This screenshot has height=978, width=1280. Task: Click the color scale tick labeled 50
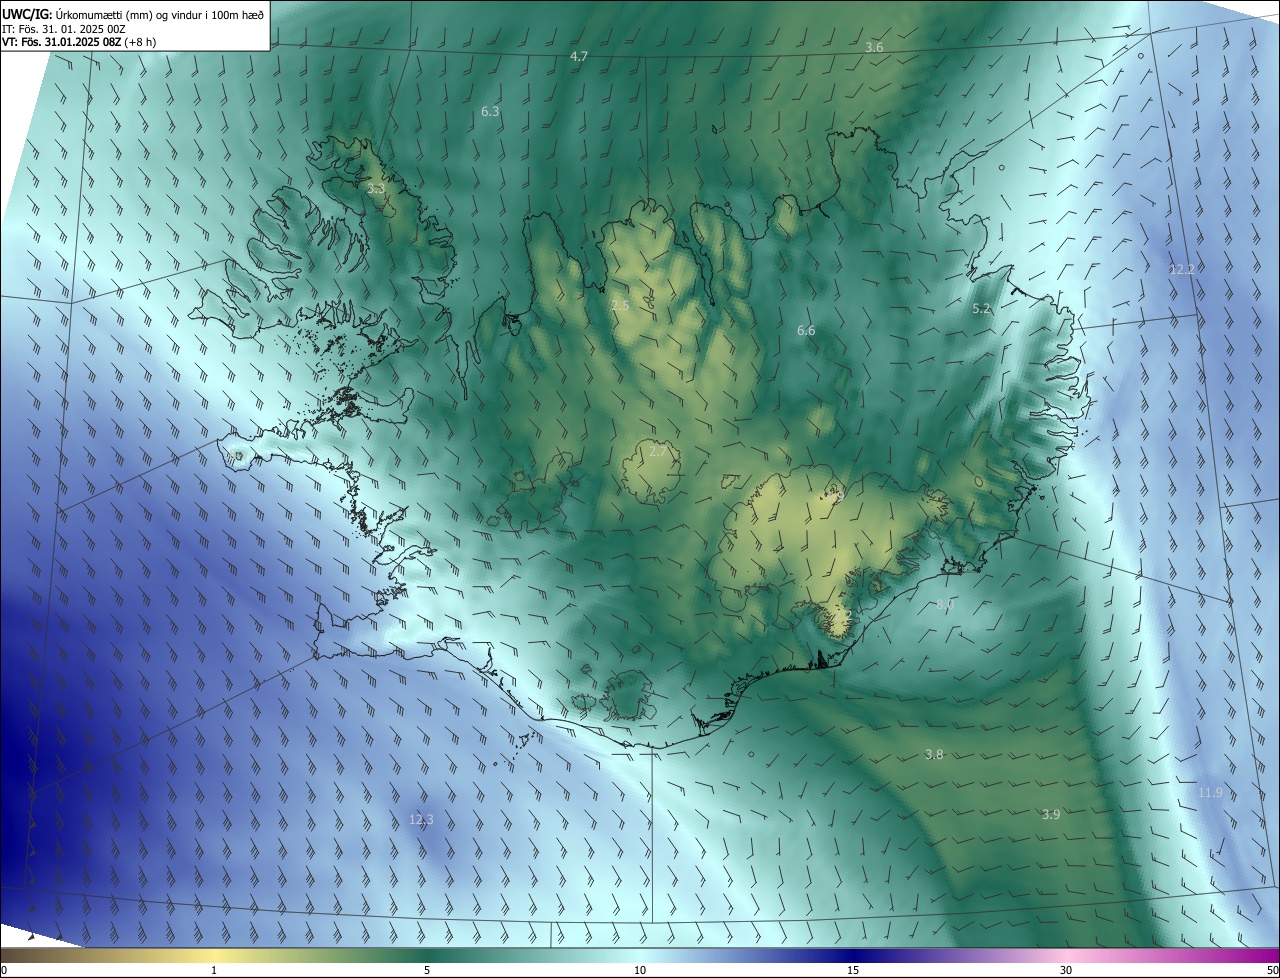[x=1272, y=970]
